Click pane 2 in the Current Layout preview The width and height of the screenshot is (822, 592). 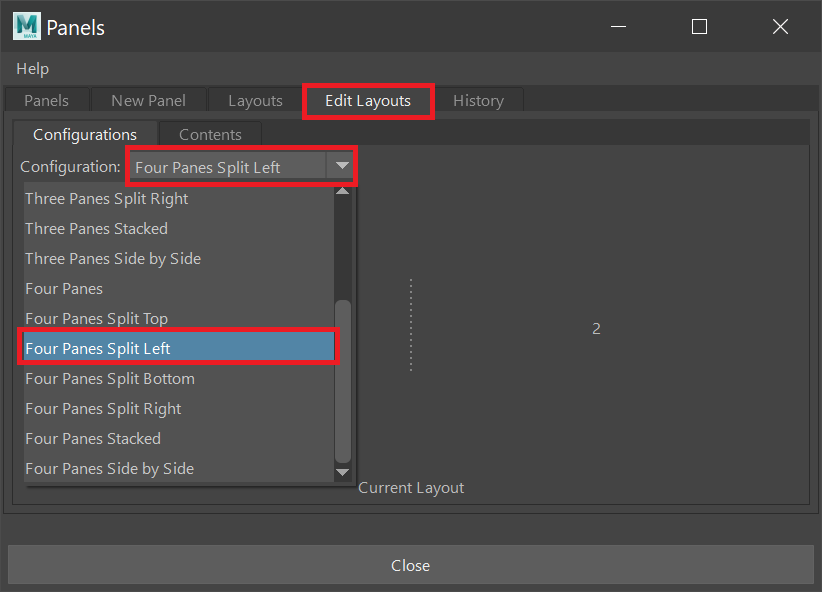(596, 328)
